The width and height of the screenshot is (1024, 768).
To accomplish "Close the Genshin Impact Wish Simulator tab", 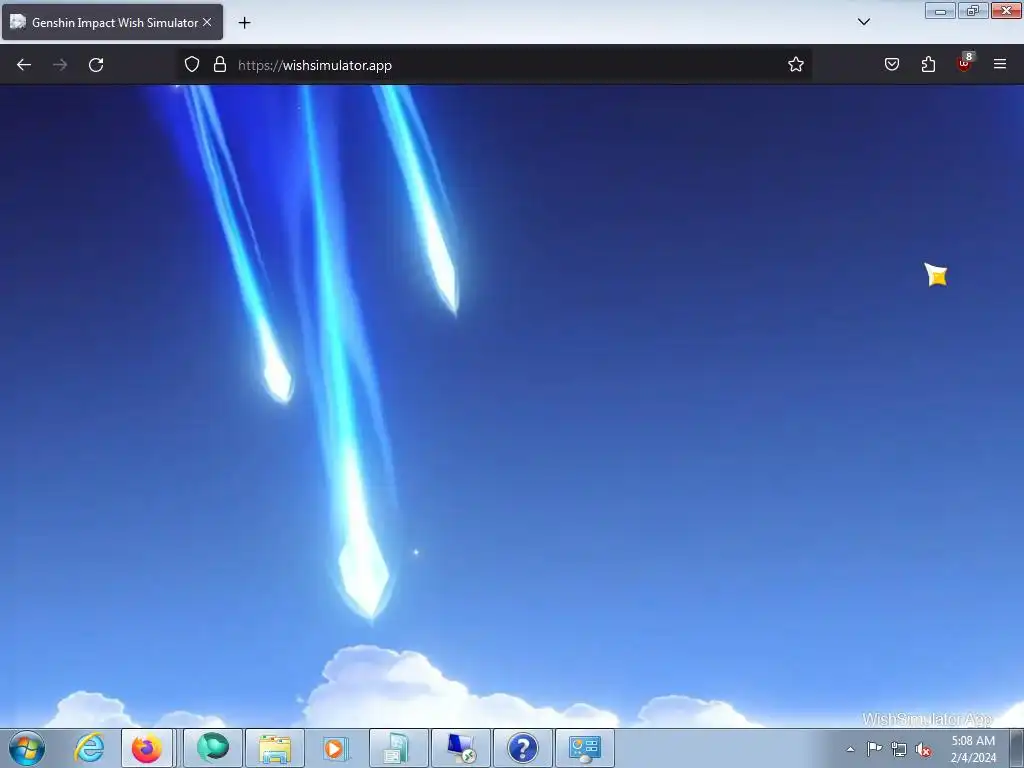I will point(207,22).
